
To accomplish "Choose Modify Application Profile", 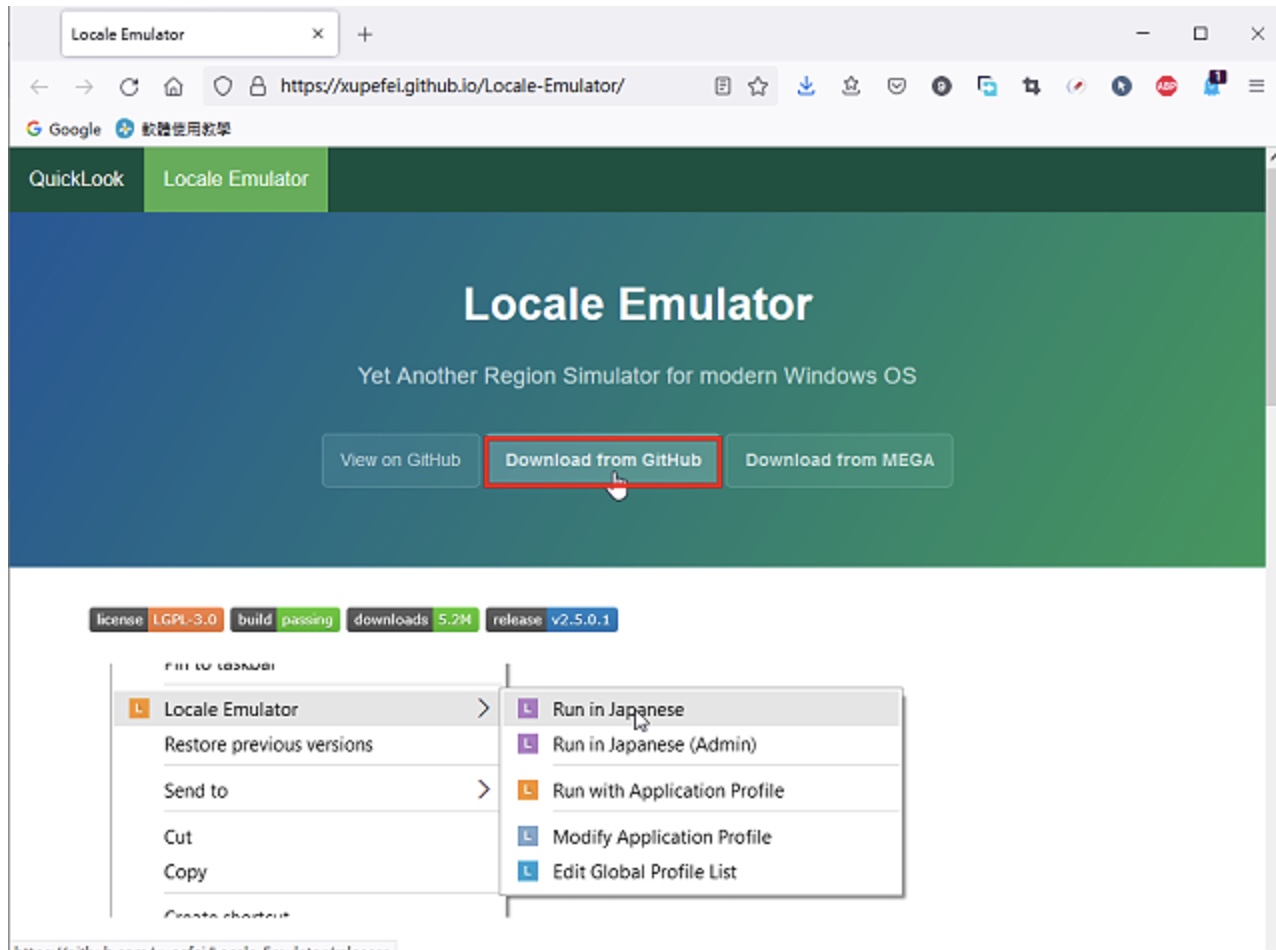I will (x=702, y=837).
